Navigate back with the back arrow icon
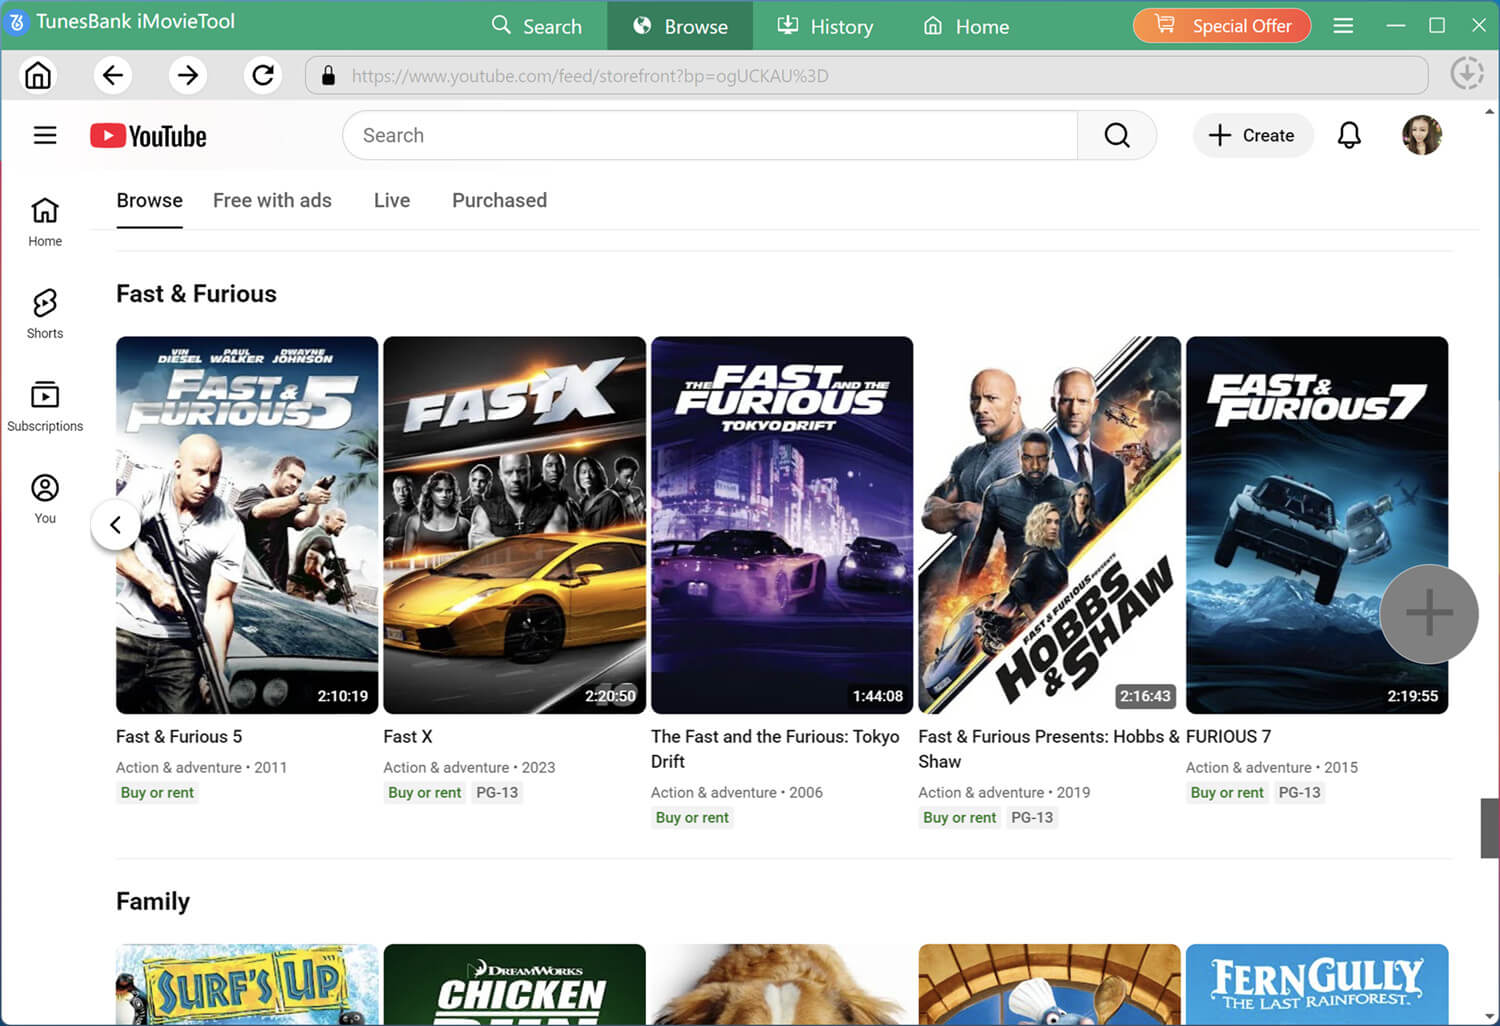This screenshot has height=1026, width=1500. click(112, 75)
